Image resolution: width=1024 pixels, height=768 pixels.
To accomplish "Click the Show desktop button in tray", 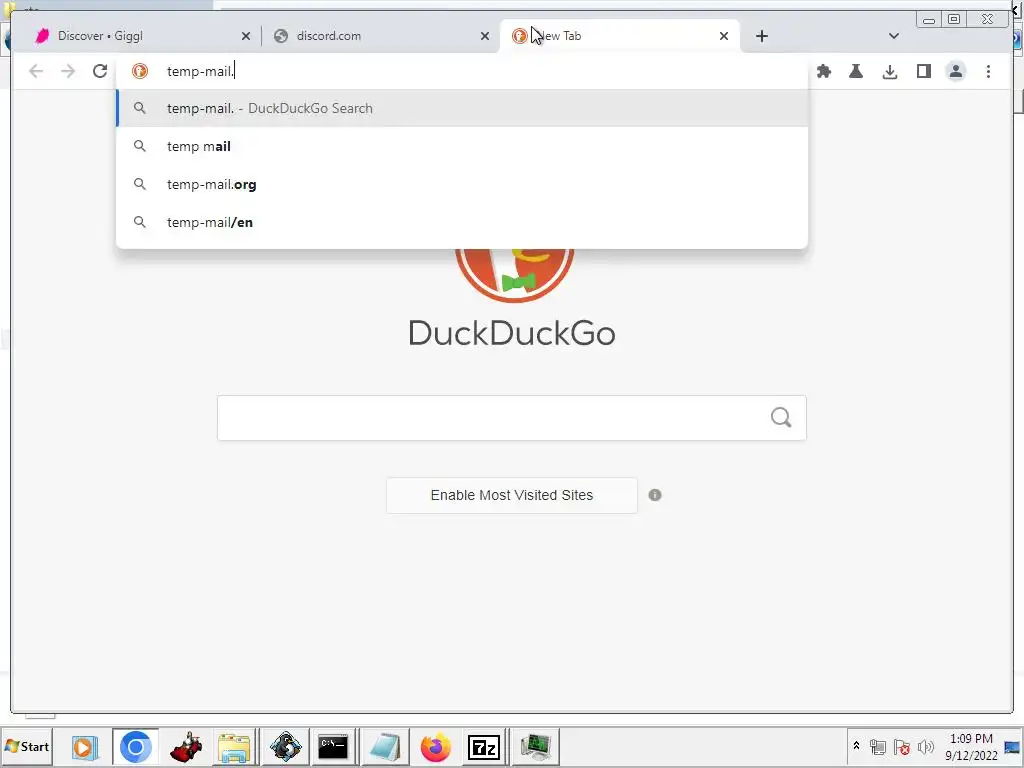I will pyautogui.click(x=1012, y=746).
